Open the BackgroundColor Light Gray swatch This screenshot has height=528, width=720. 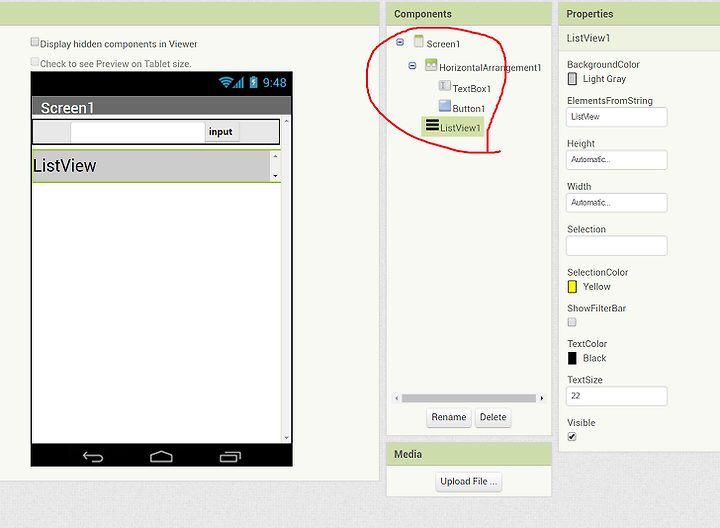coord(572,79)
